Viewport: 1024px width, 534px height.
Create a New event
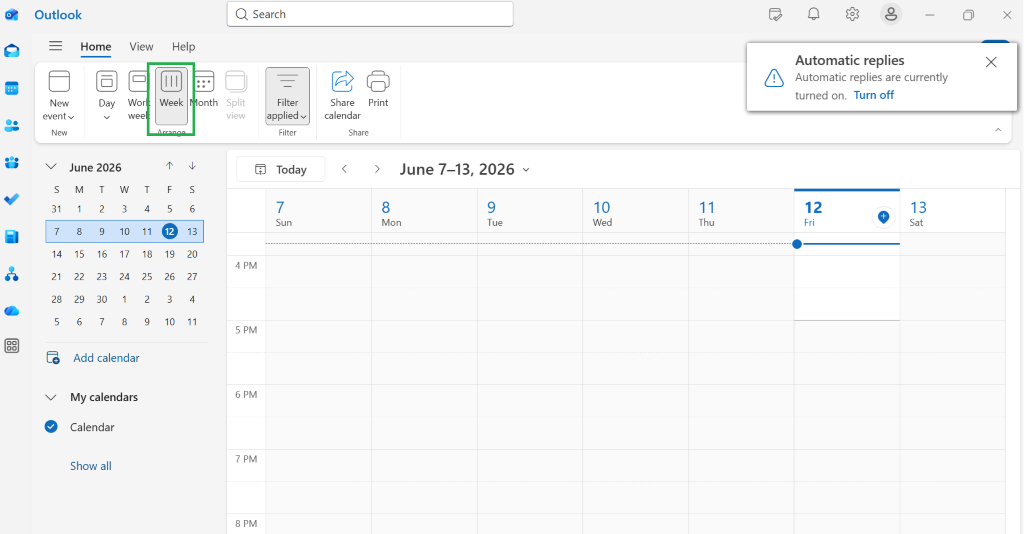(x=59, y=95)
